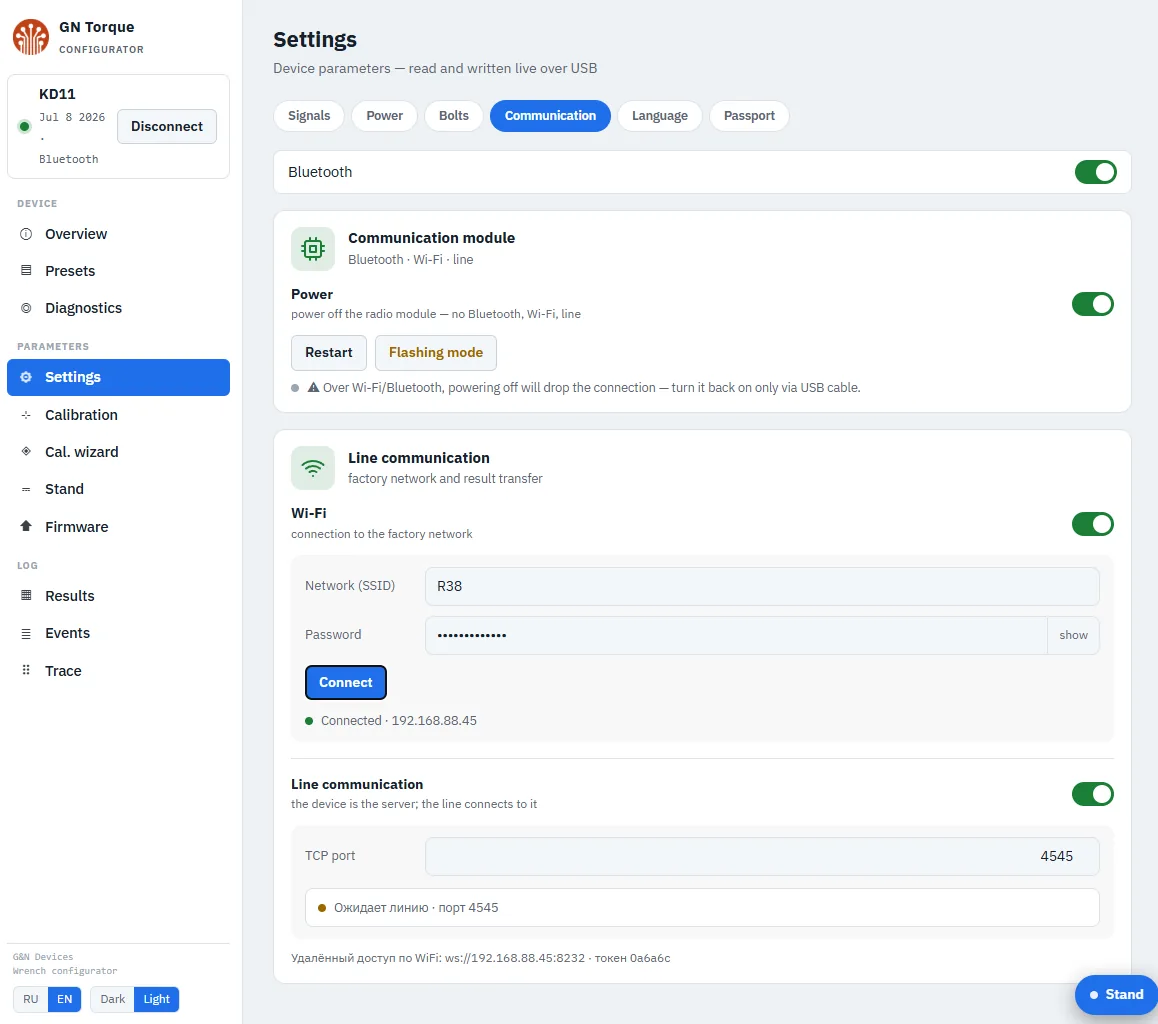Viewport: 1158px width, 1024px height.
Task: Open Stand in the sidebar menu
Action: (118, 489)
